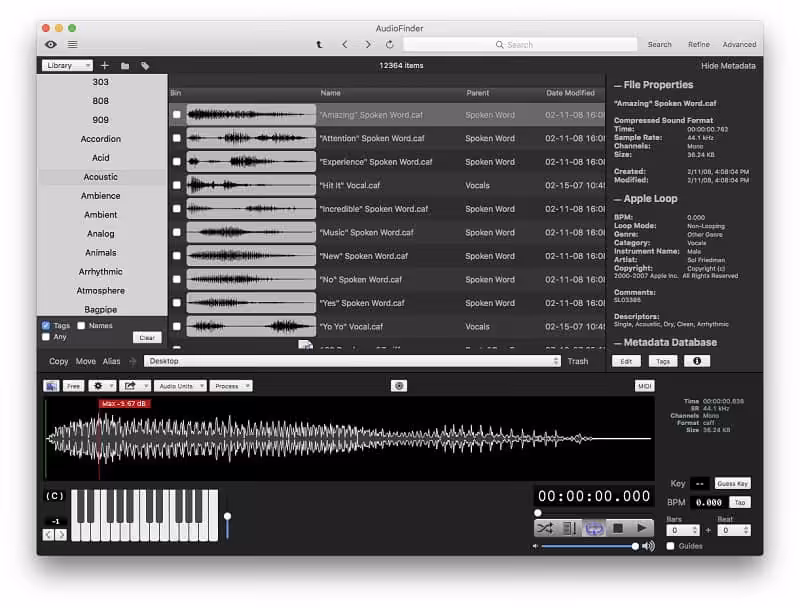Uncheck the Tags checkbox

coord(46,325)
